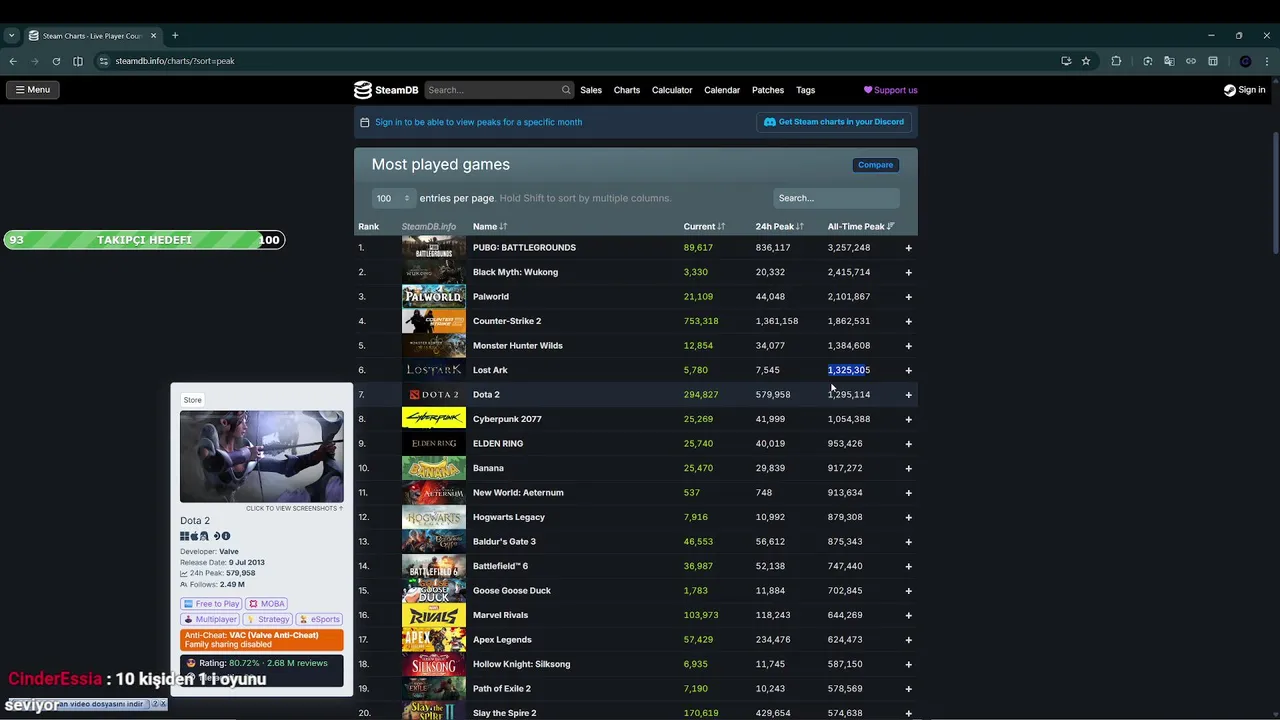Open the Calculator nav item
This screenshot has height=720, width=1280.
coord(672,90)
